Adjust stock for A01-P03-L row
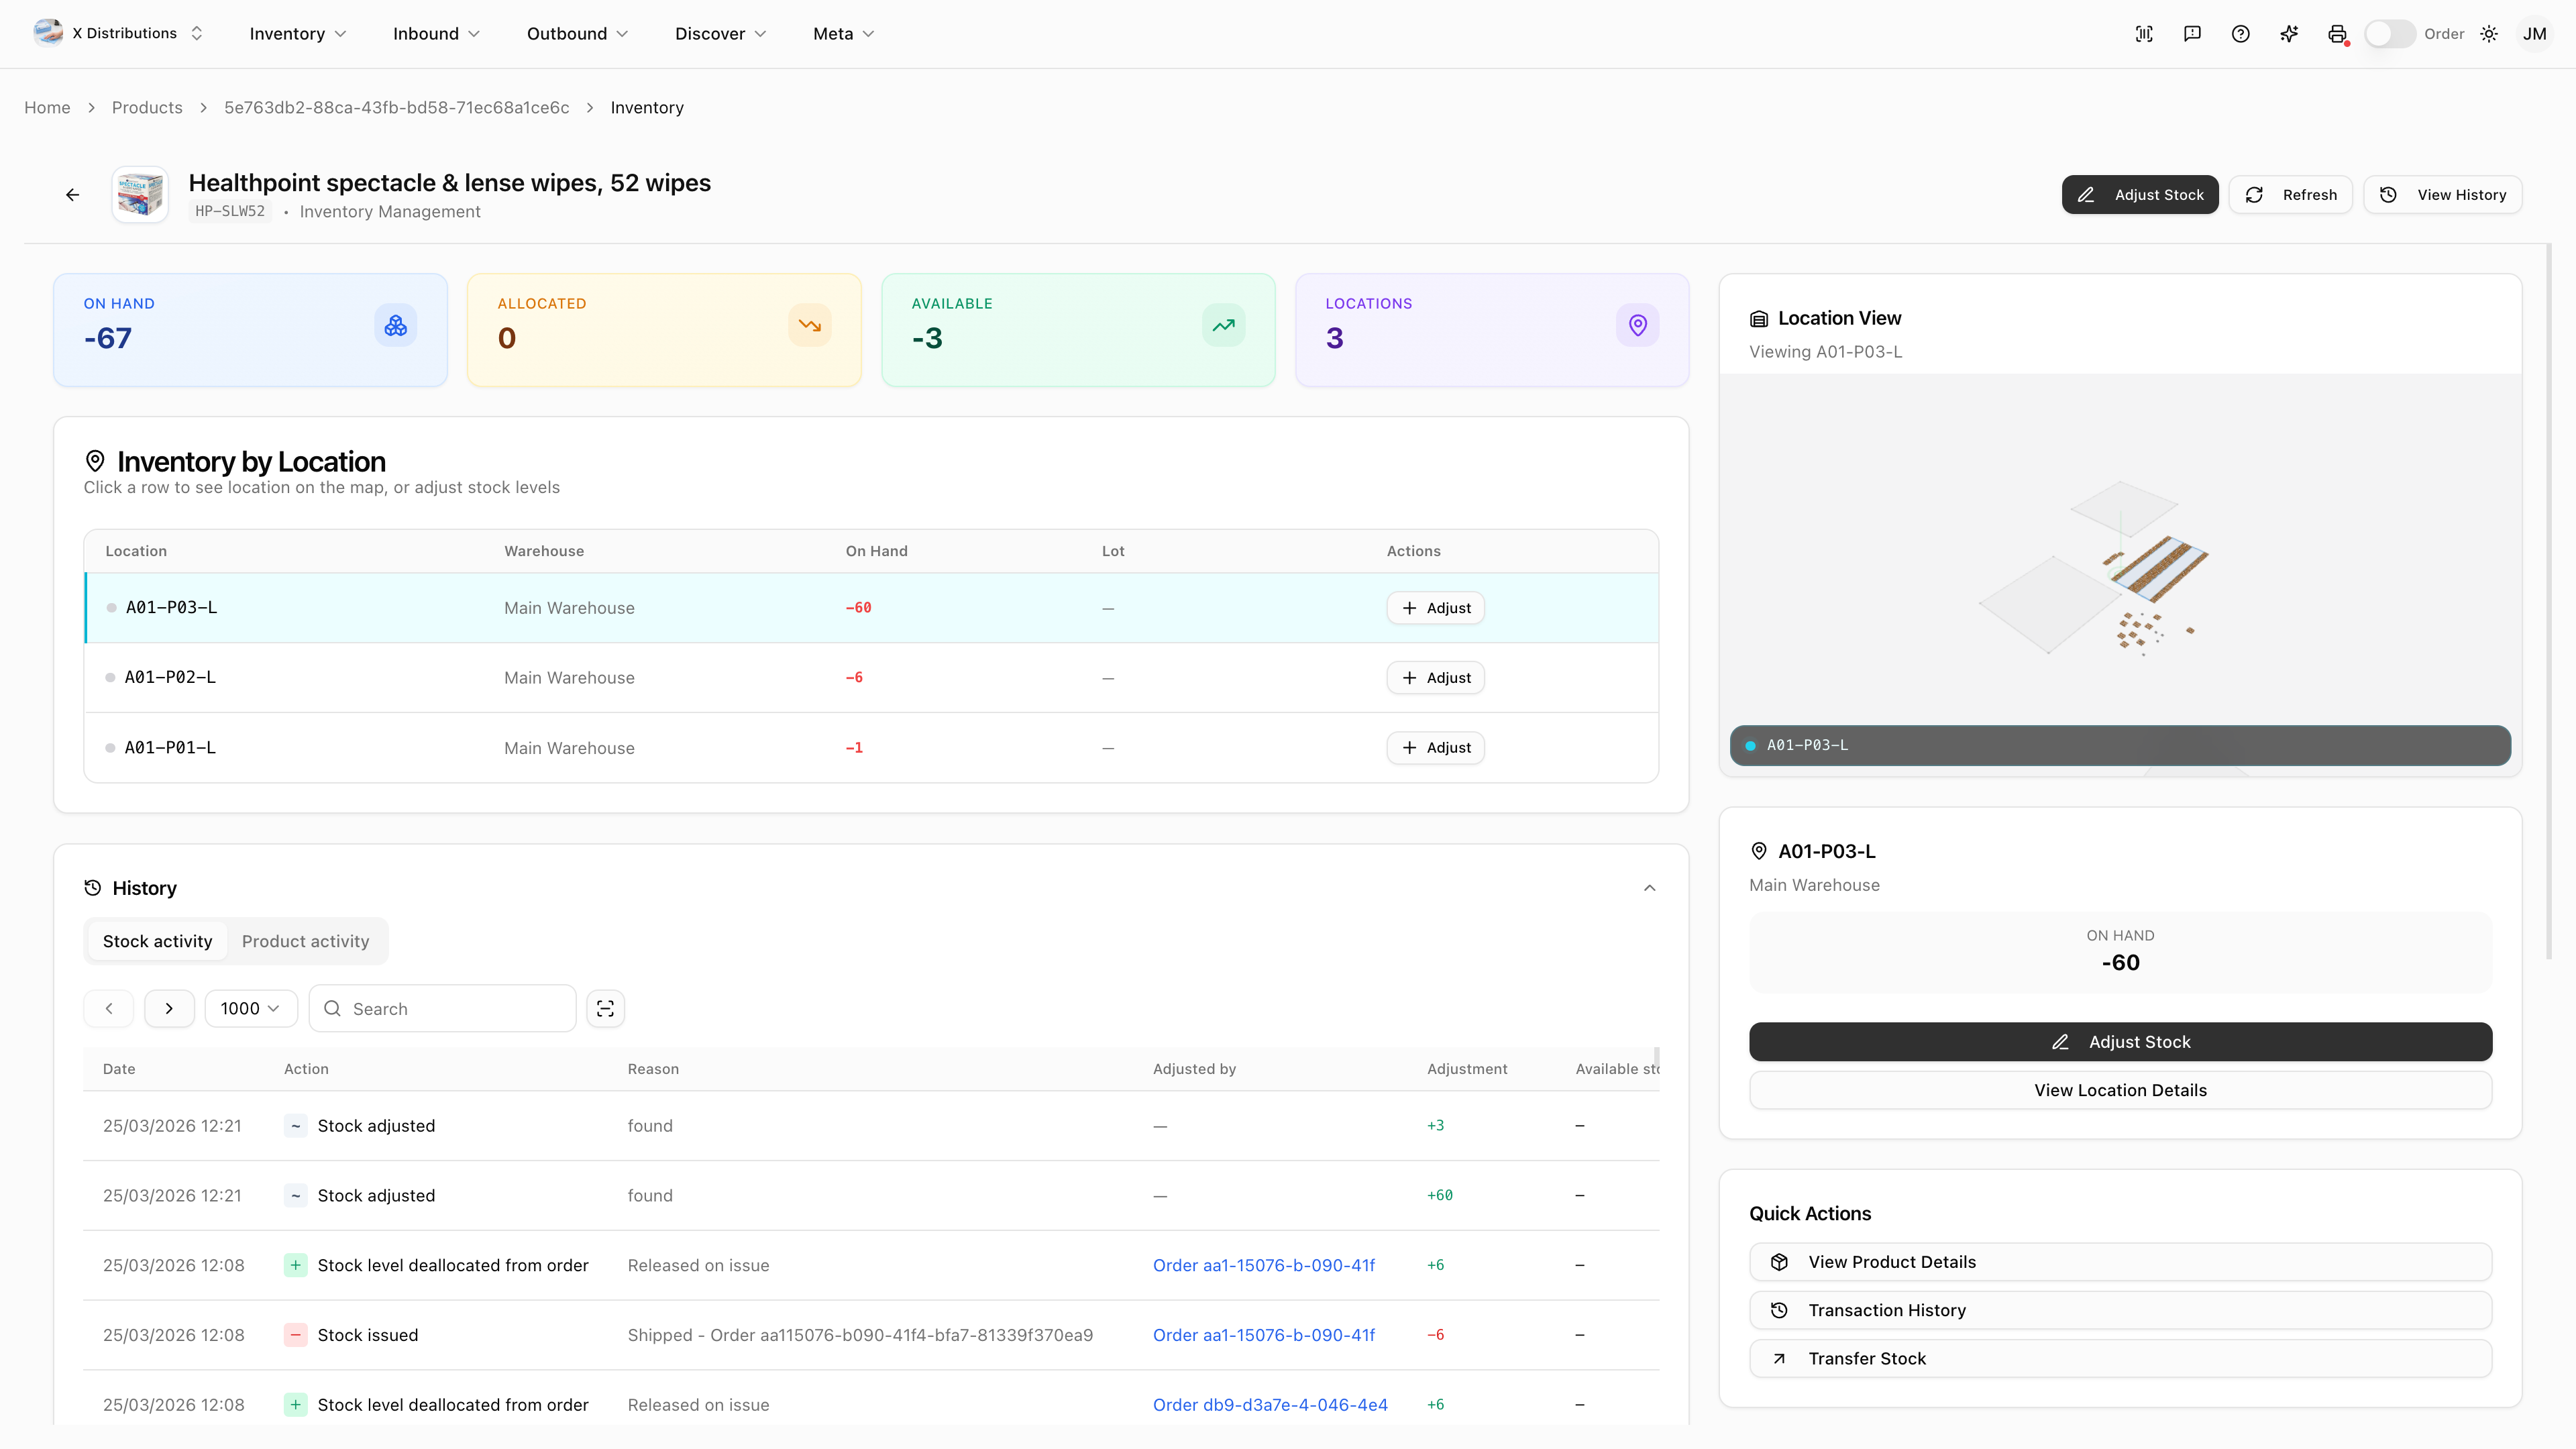This screenshot has width=2576, height=1449. click(1435, 608)
